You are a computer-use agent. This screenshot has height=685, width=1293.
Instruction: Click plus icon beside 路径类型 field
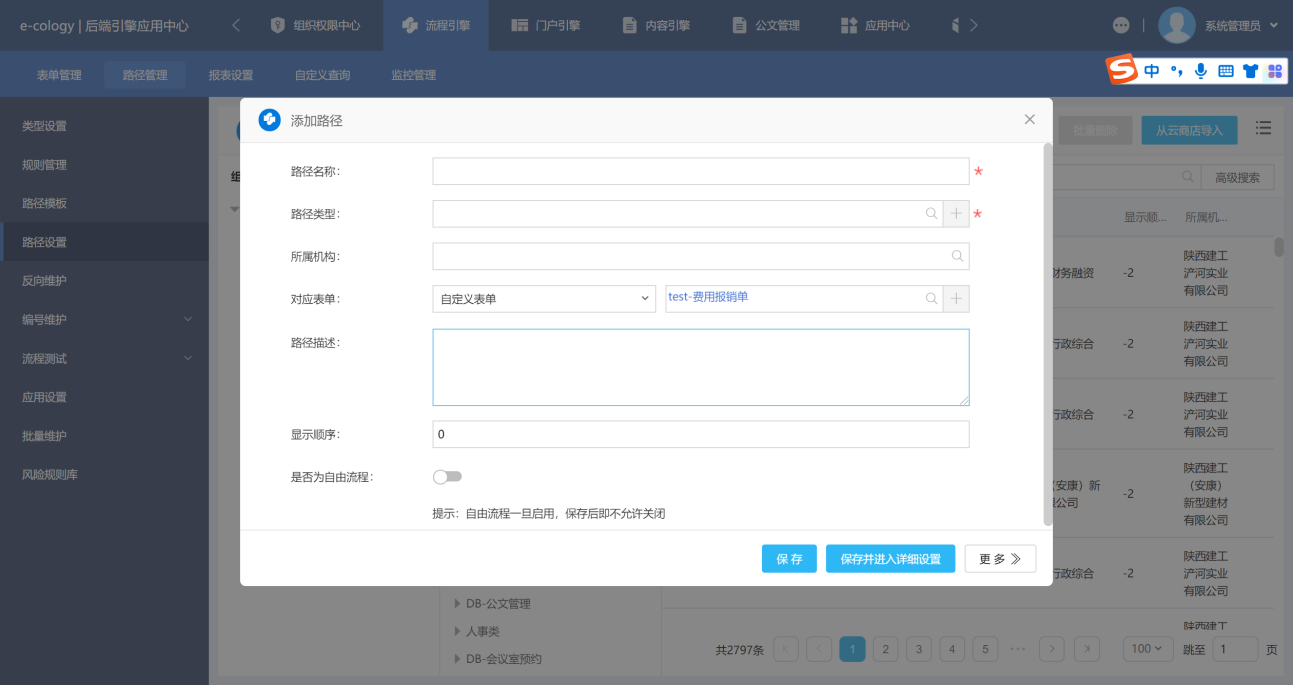coord(956,214)
